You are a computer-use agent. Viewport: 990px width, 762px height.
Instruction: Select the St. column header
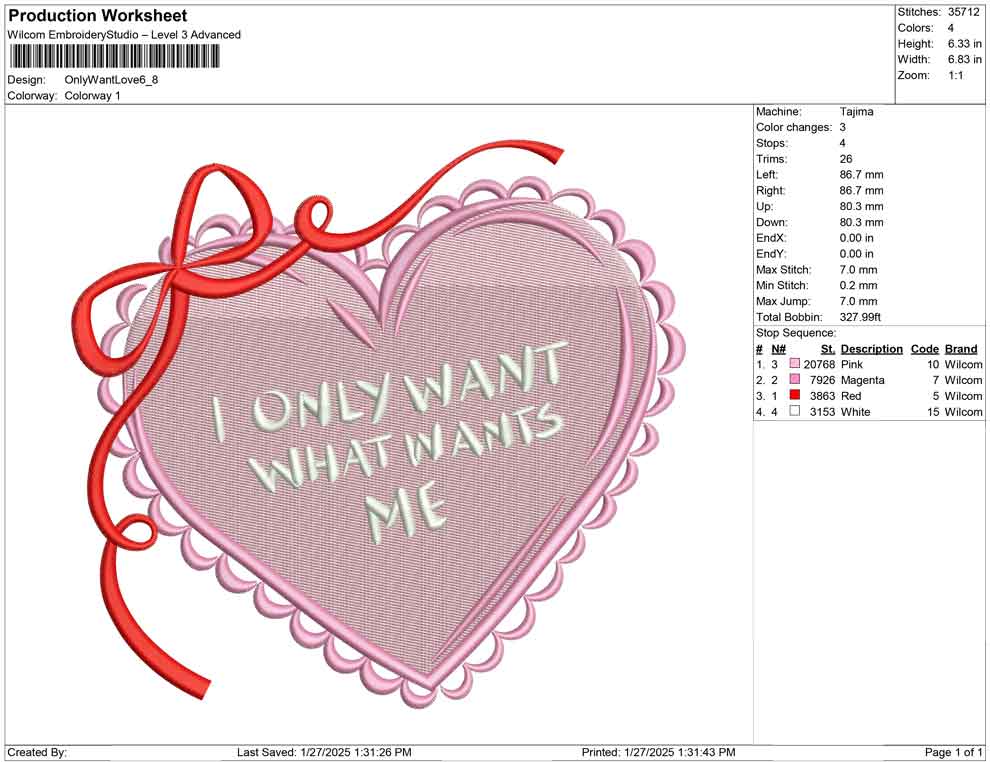click(x=827, y=348)
